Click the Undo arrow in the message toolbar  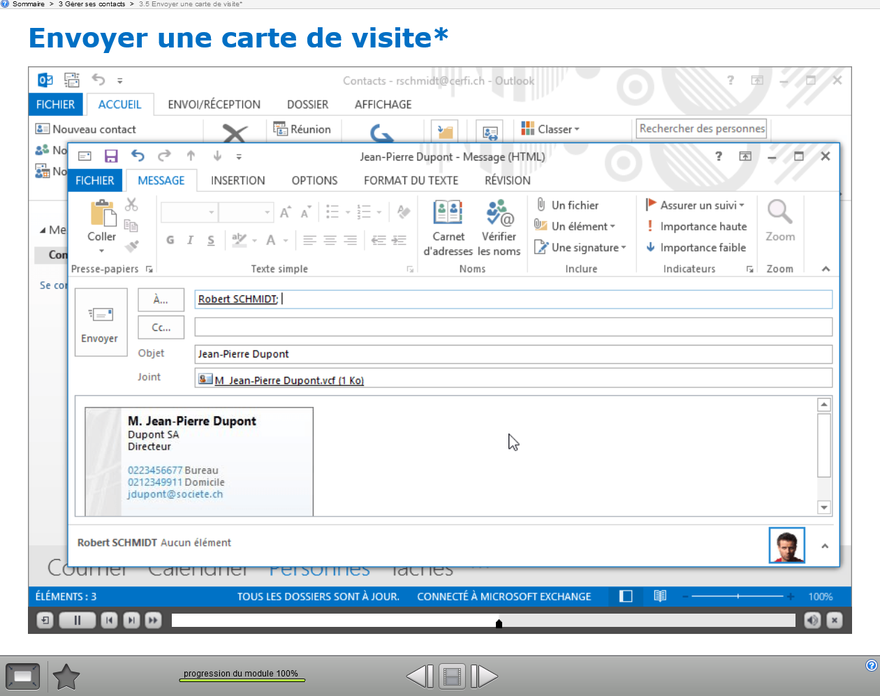tap(138, 156)
